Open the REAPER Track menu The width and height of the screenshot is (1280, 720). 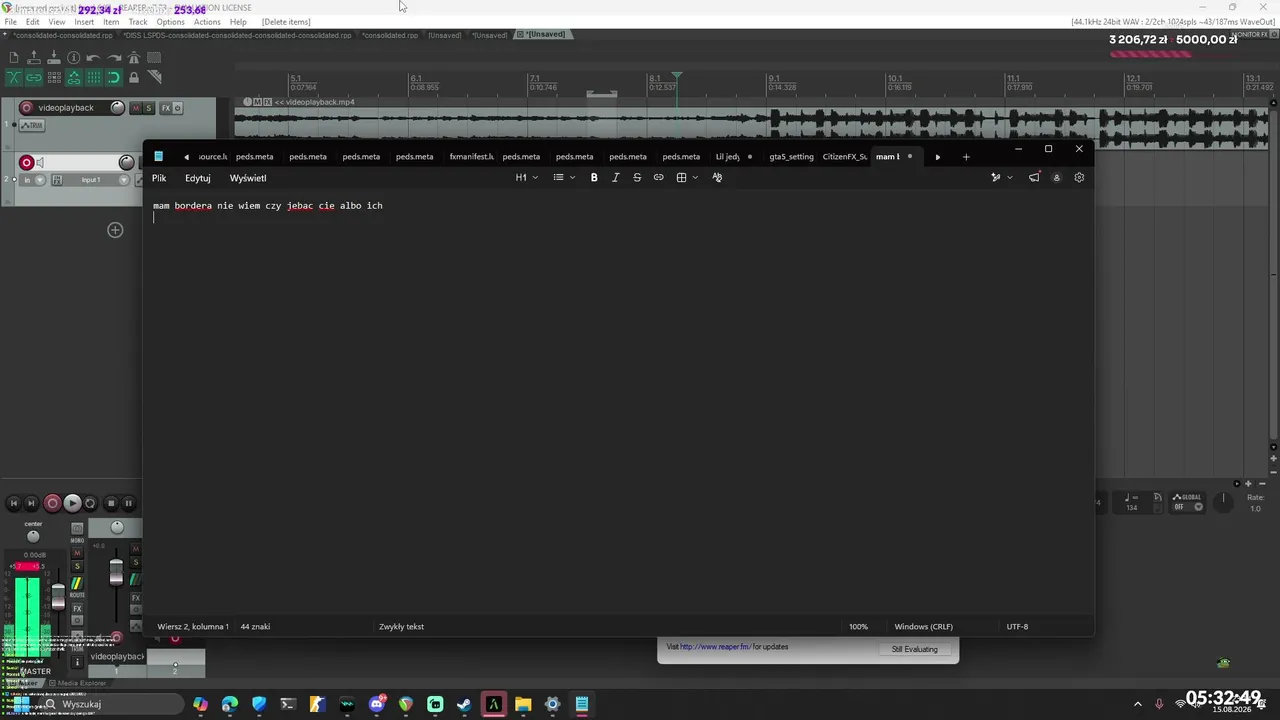point(138,21)
